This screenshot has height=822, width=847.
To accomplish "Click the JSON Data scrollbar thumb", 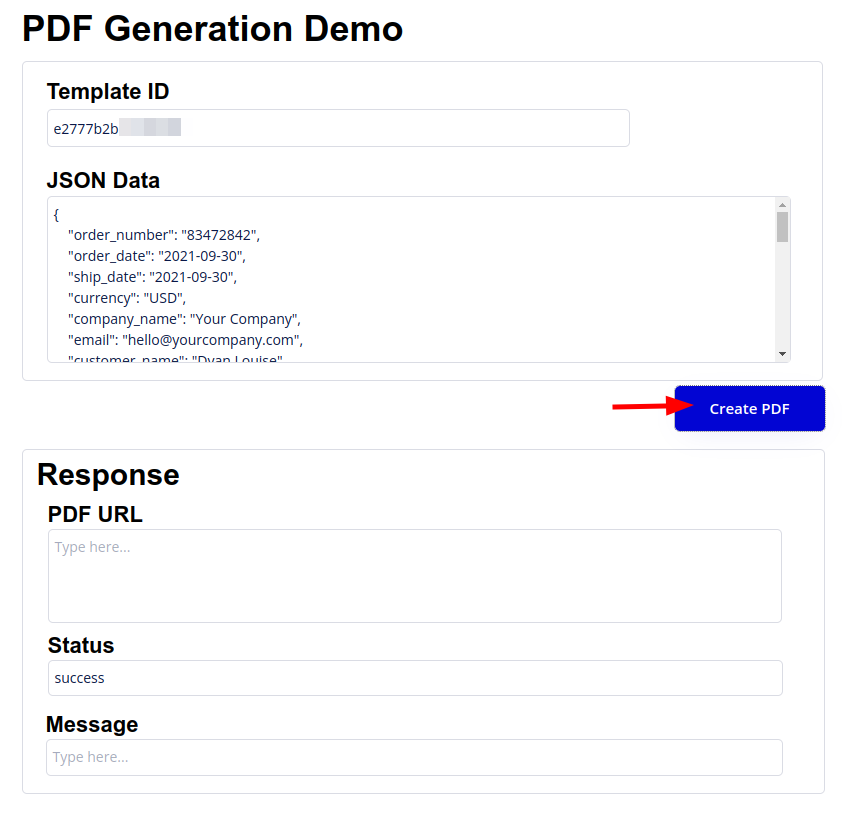I will (x=782, y=227).
